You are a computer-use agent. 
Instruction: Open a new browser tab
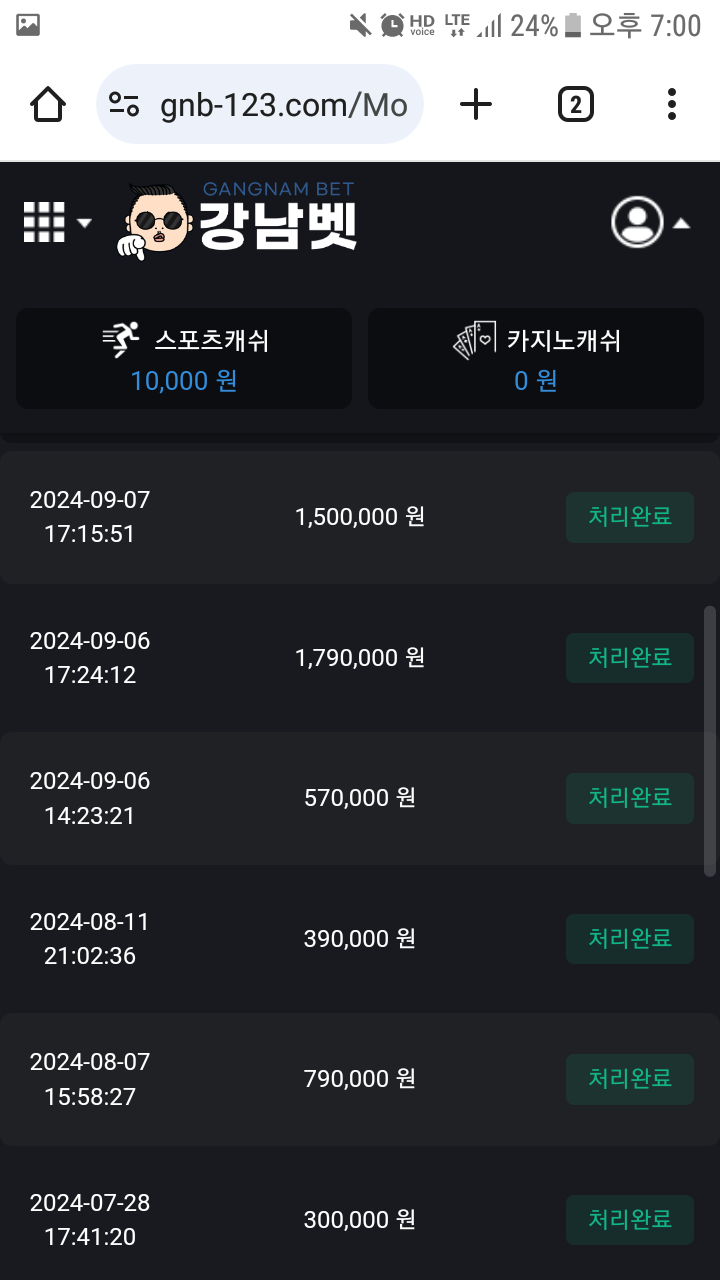pos(476,104)
